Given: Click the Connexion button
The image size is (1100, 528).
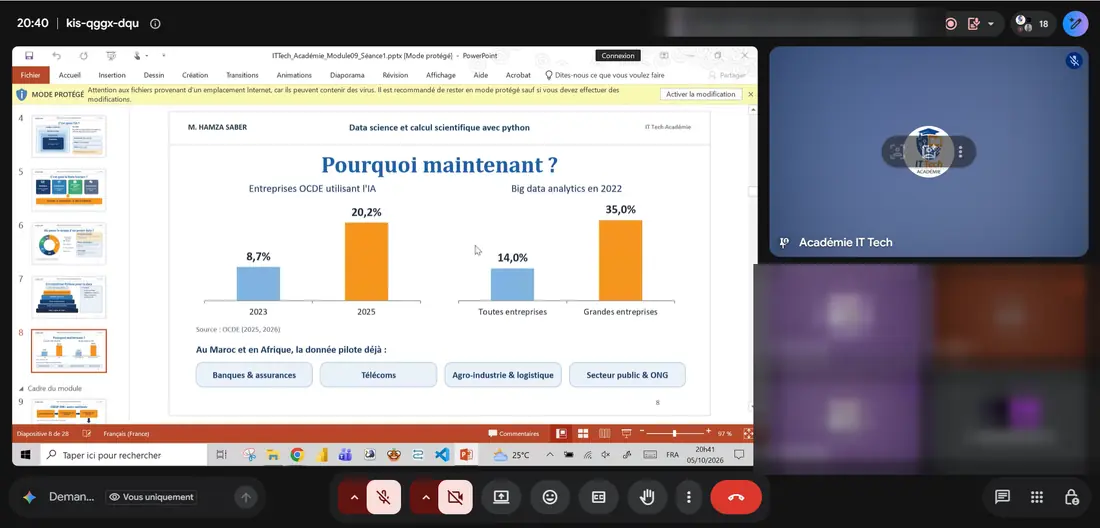Looking at the screenshot, I should pos(618,55).
